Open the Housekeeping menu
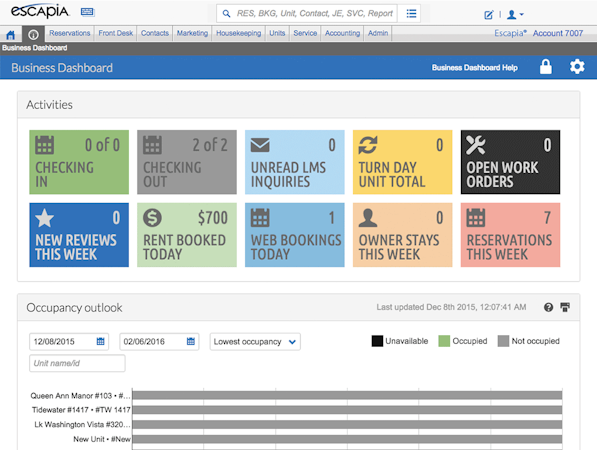Screen dimensions: 597x450 tap(238, 33)
